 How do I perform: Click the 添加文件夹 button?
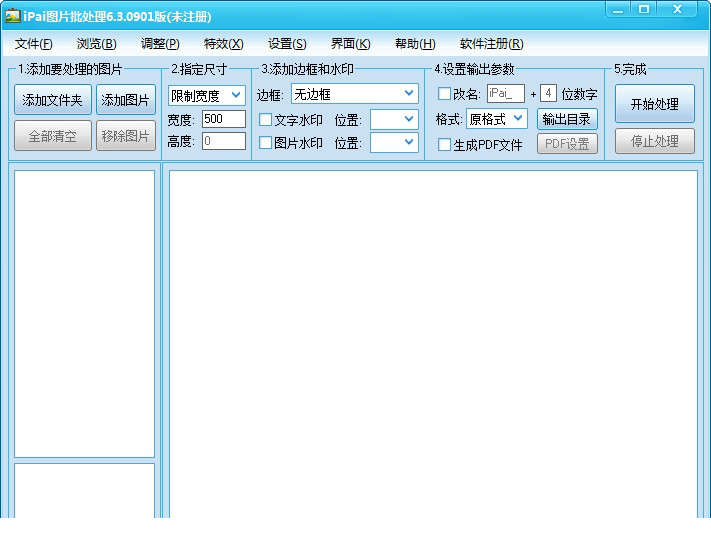[53, 99]
